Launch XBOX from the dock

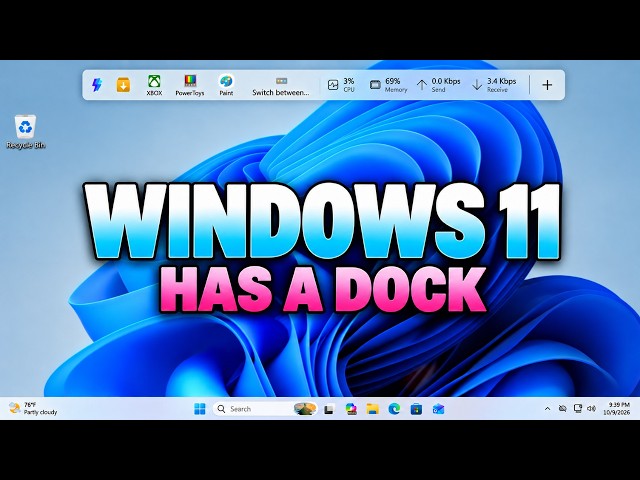click(154, 85)
